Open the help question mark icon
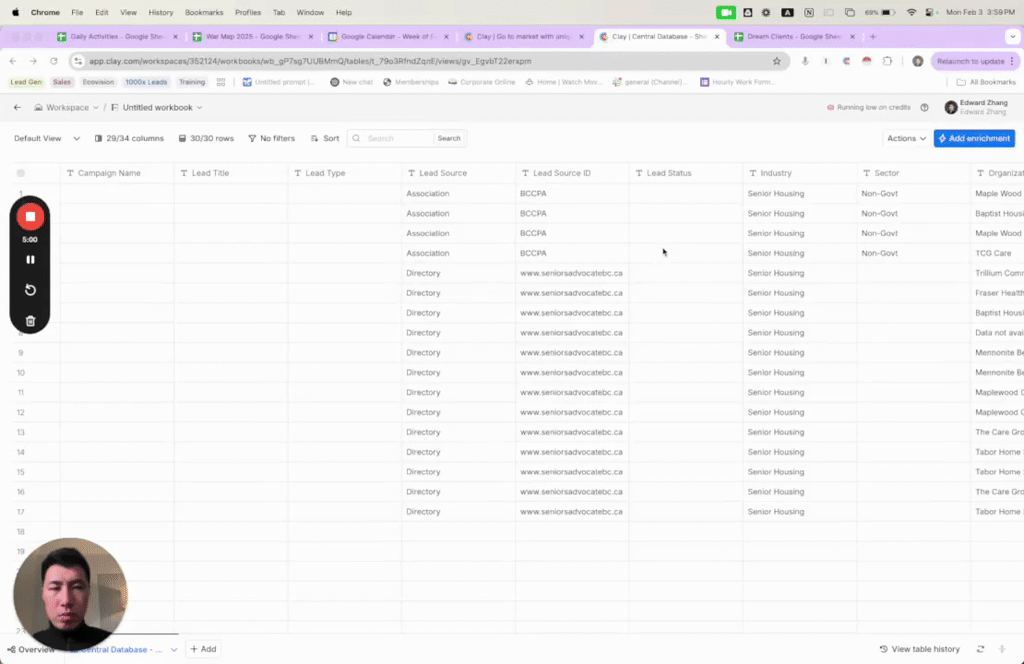Image resolution: width=1024 pixels, height=664 pixels. click(x=924, y=107)
